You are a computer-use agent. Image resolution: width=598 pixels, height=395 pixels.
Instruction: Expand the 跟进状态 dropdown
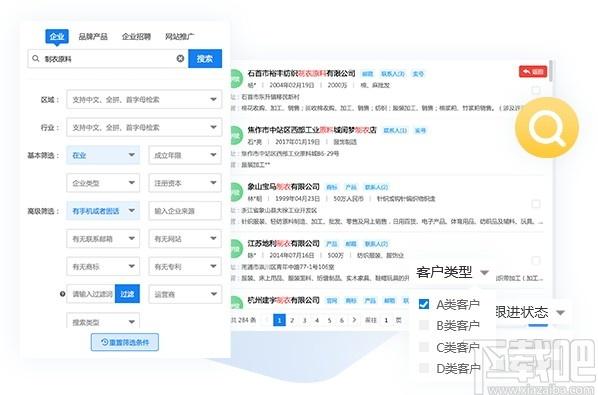[x=530, y=312]
